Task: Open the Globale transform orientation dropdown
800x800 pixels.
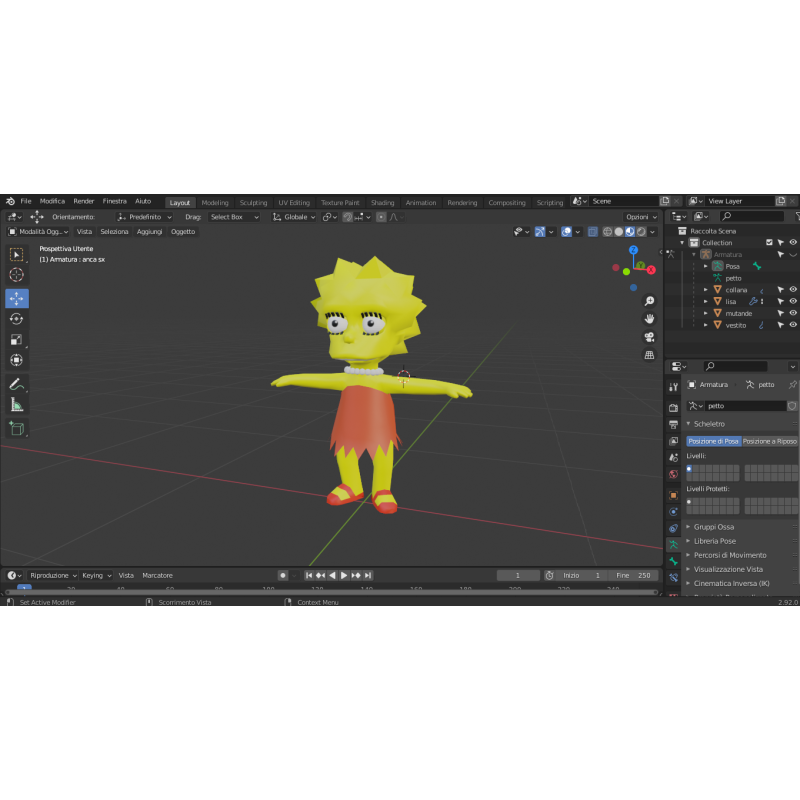Action: coord(294,217)
